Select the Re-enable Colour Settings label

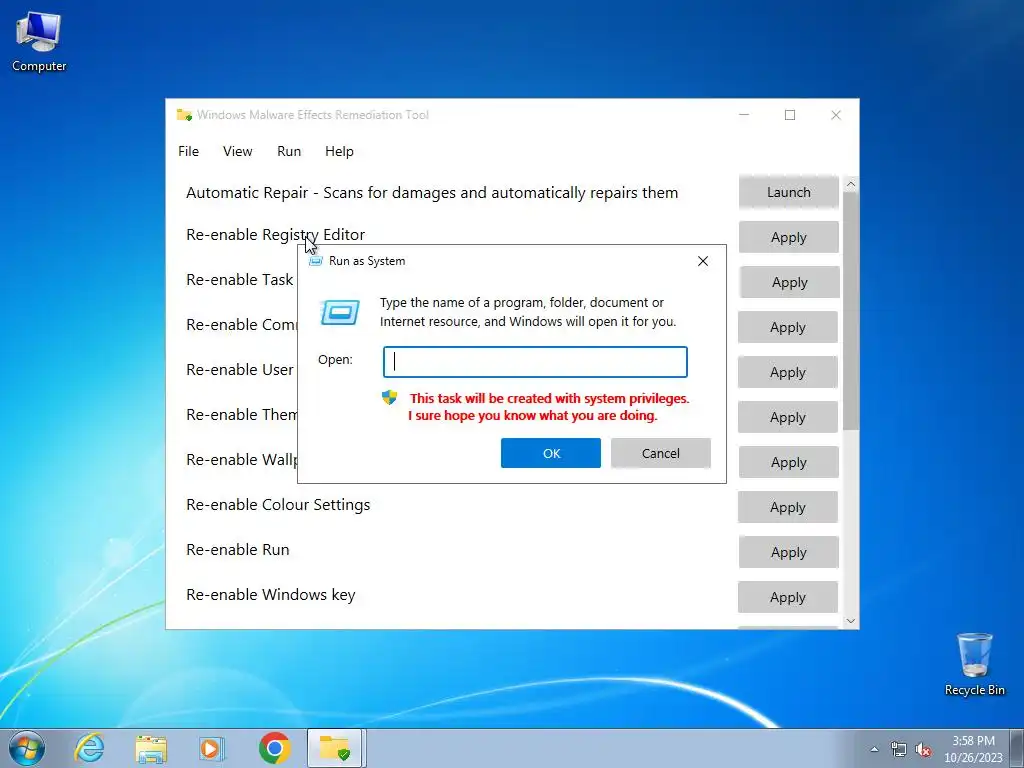[278, 505]
